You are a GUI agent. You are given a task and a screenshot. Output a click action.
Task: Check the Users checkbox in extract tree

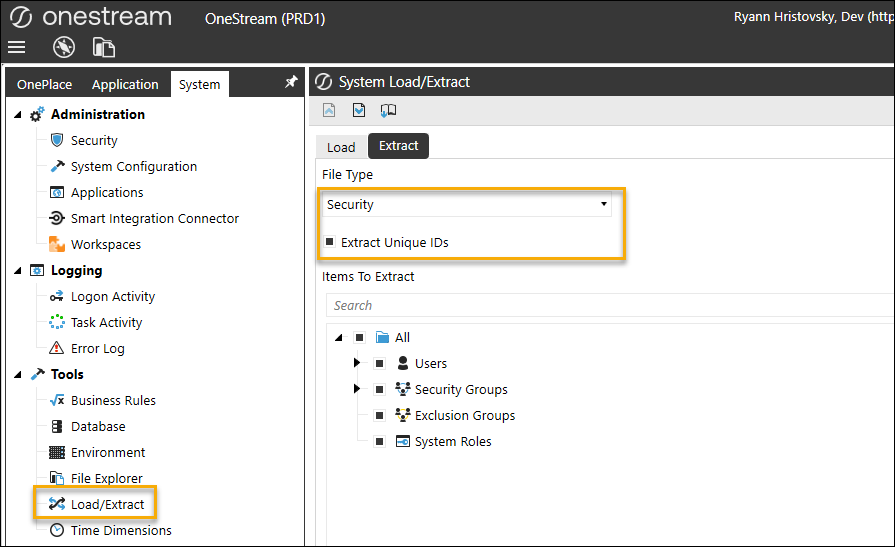(380, 364)
